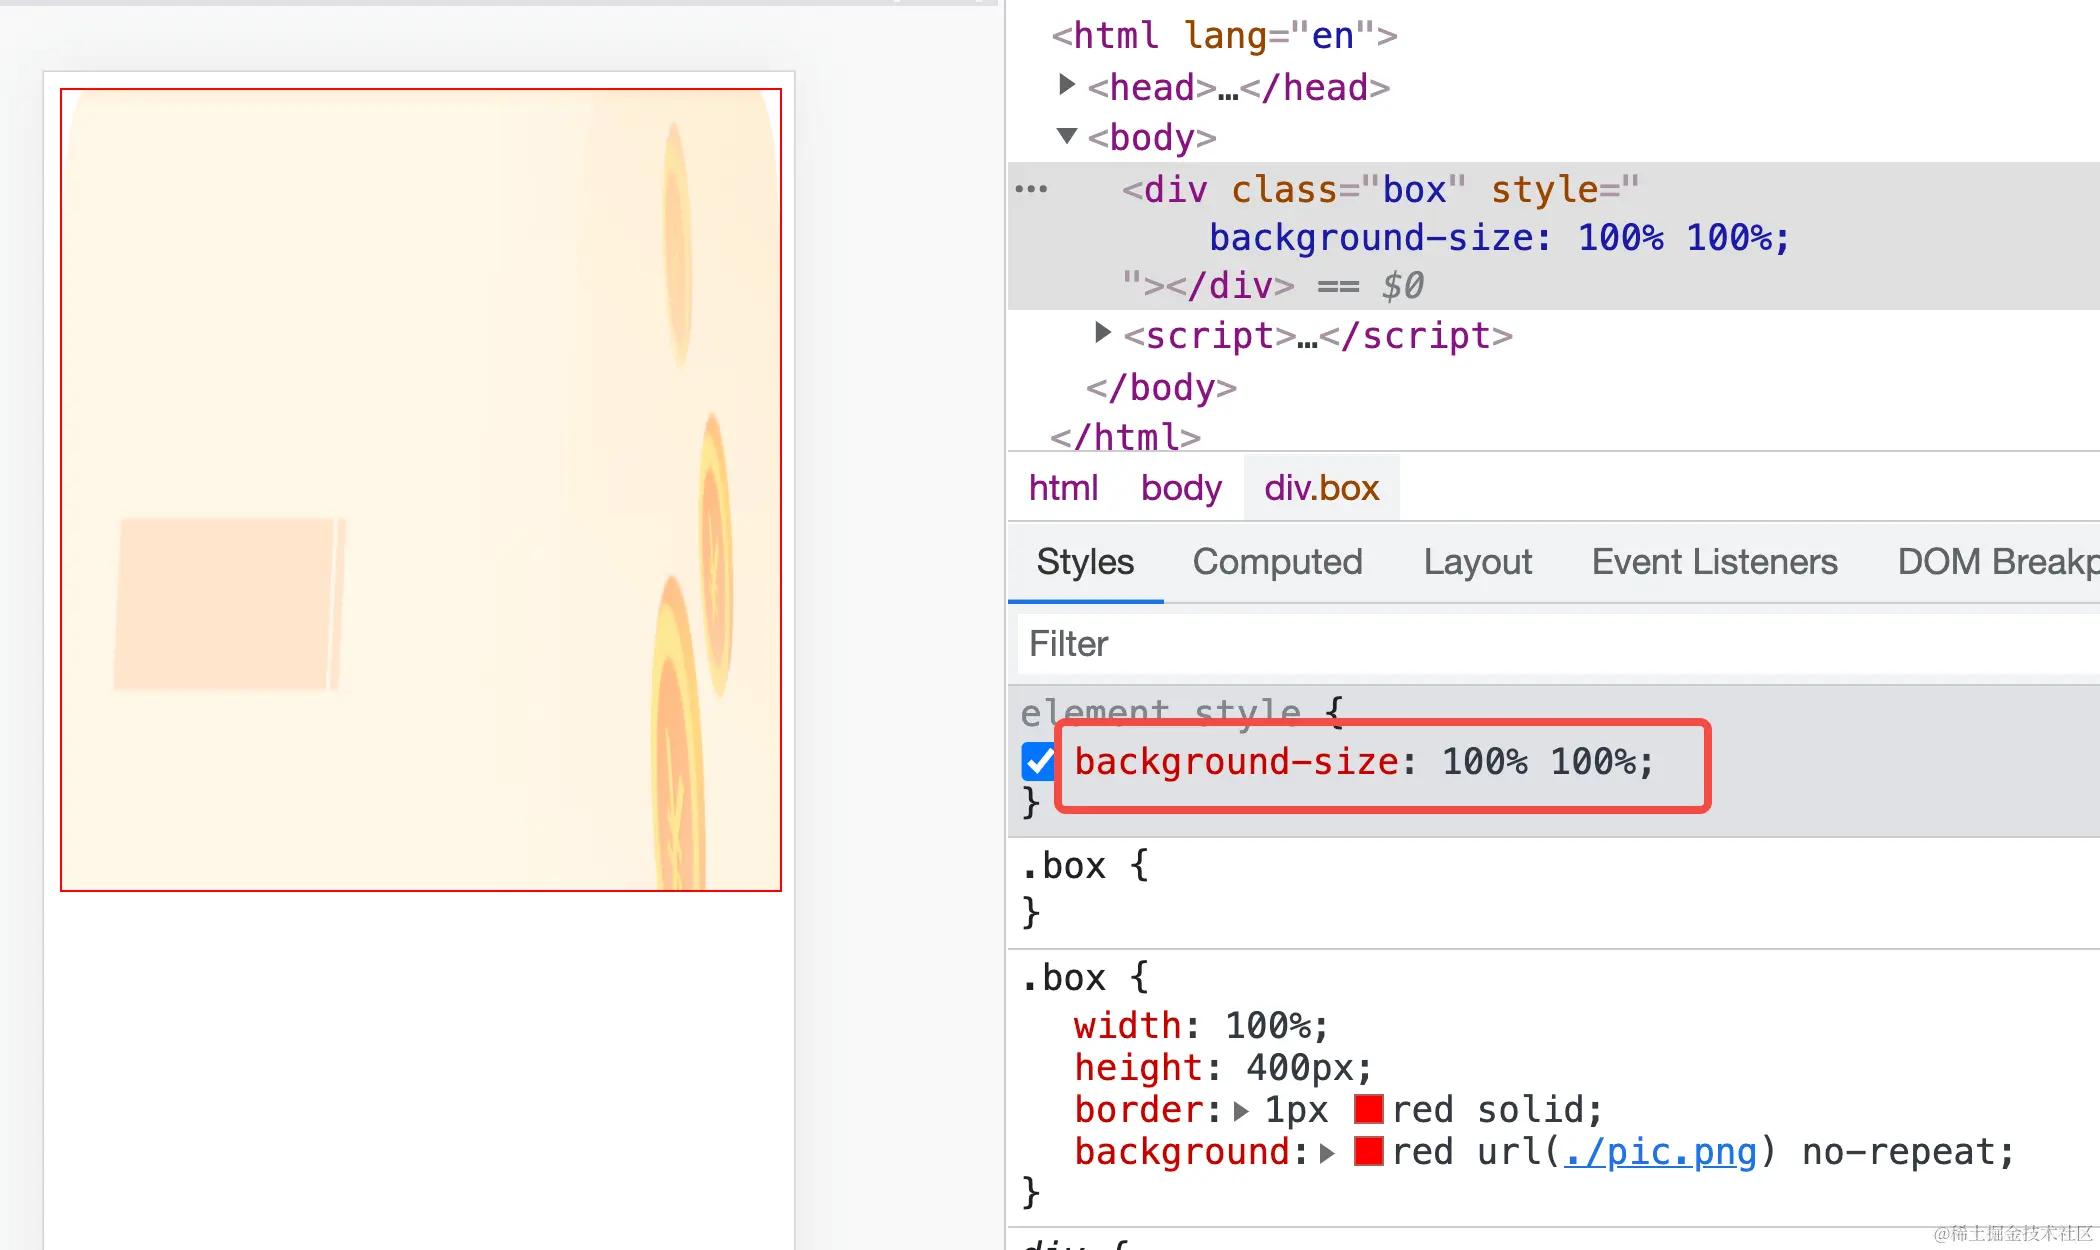2100x1250 pixels.
Task: Edit inline style background-size attribute in DOM
Action: click(x=1499, y=238)
